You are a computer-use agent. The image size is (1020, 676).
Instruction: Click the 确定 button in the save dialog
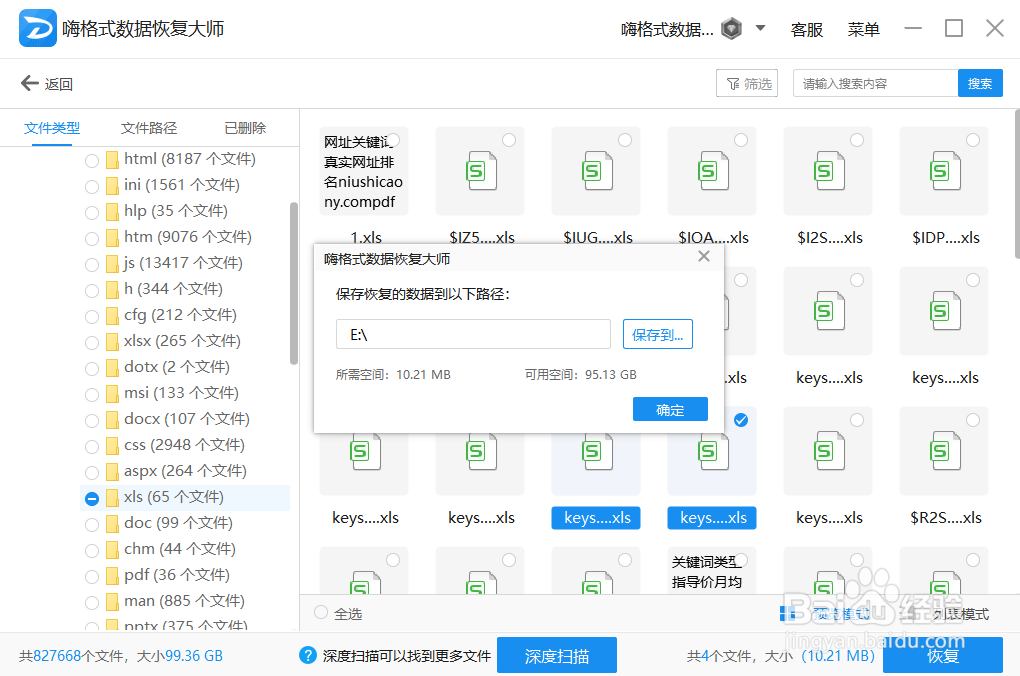pos(669,408)
